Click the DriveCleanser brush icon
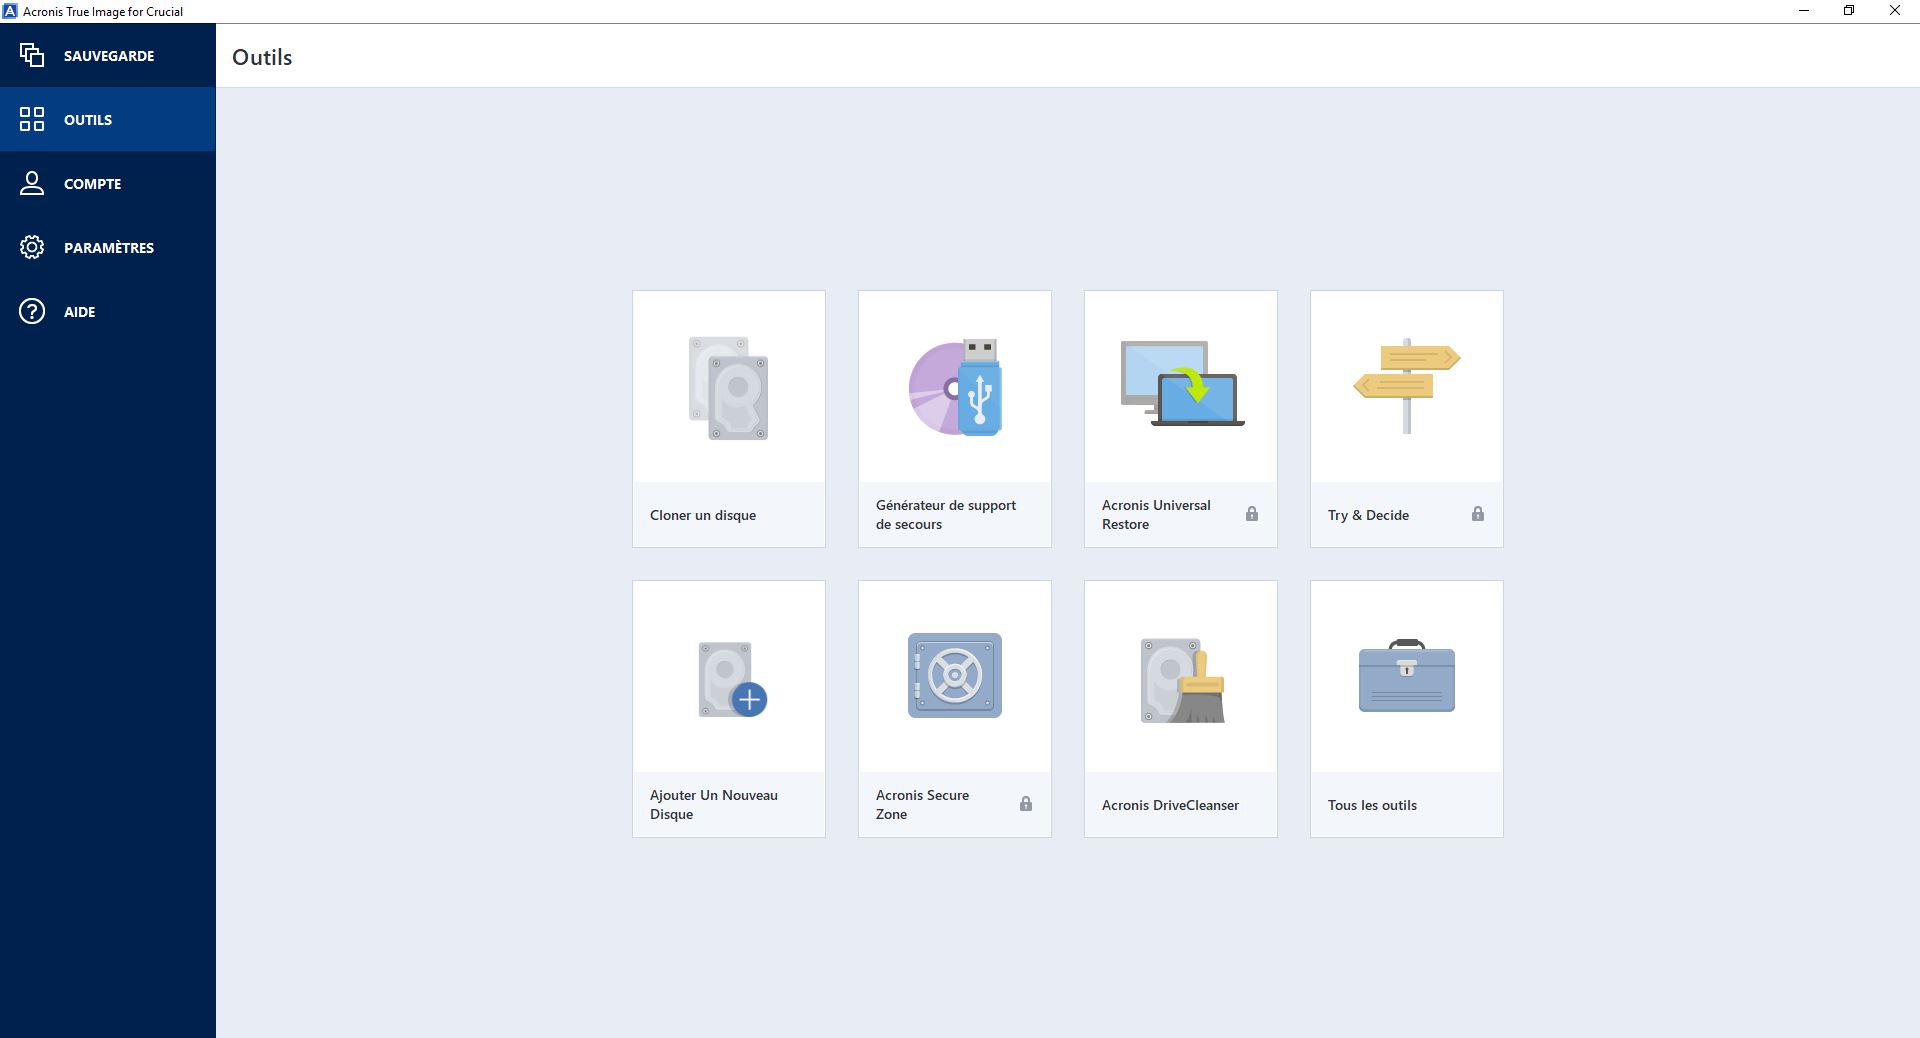Viewport: 1920px width, 1038px height. point(1182,681)
